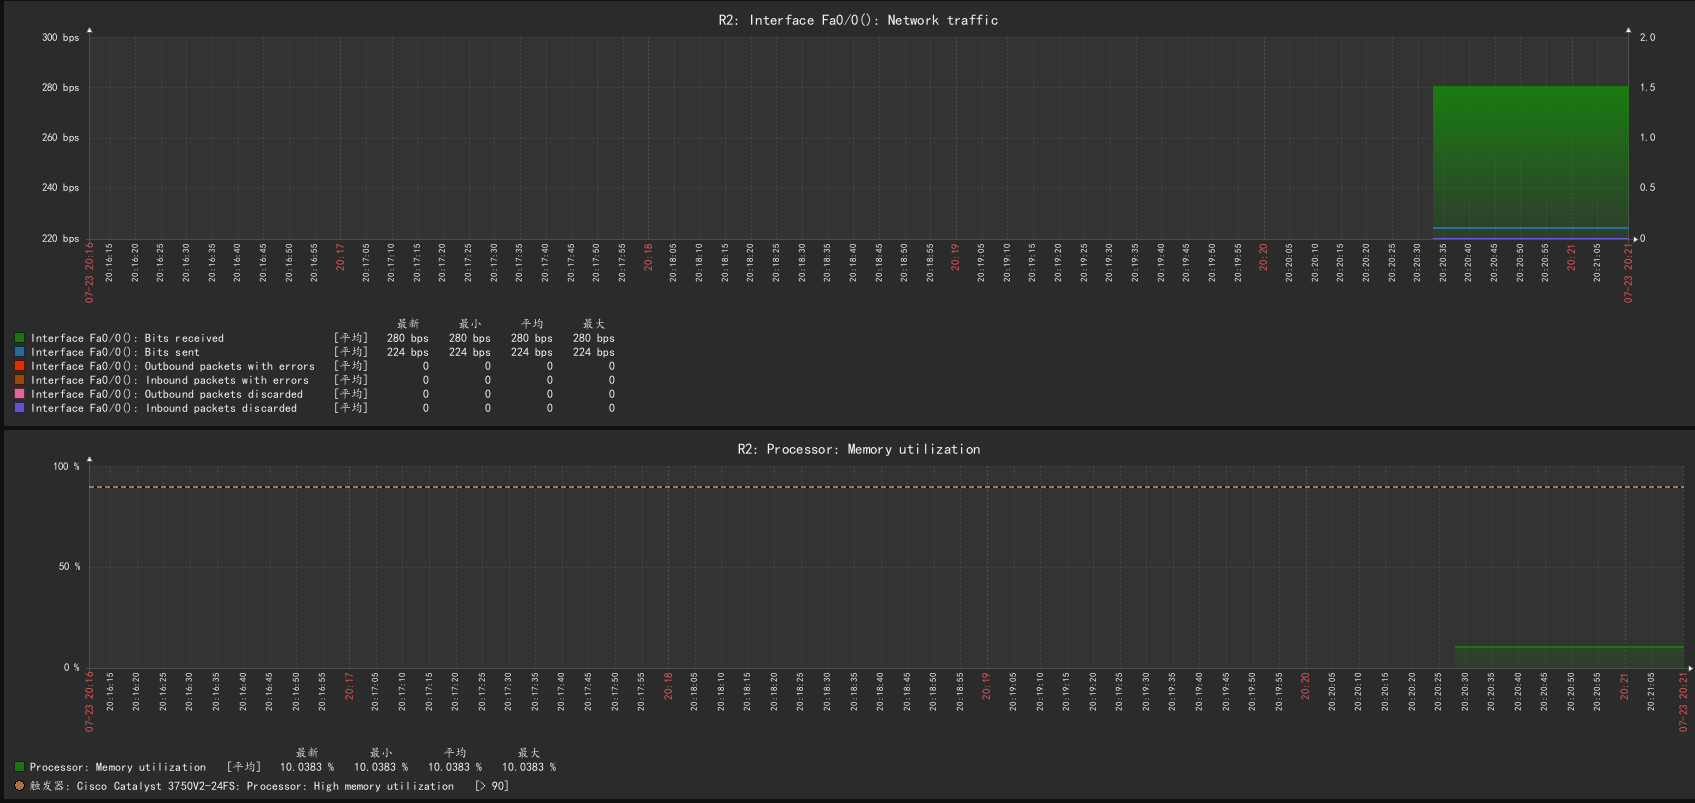Click the green Bits received legend swatch
This screenshot has width=1695, height=803.
point(19,338)
